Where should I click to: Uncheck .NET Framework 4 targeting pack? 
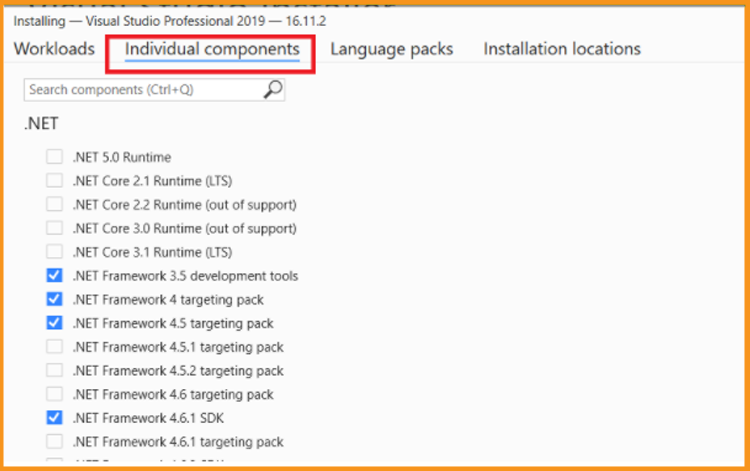tap(54, 299)
